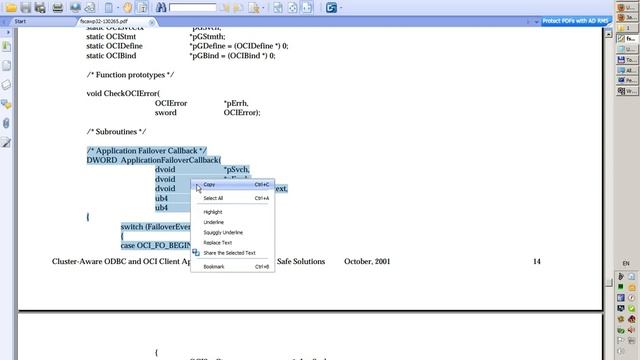Click 'static OCIBind' text line
The image size is (640, 360).
(111, 56)
